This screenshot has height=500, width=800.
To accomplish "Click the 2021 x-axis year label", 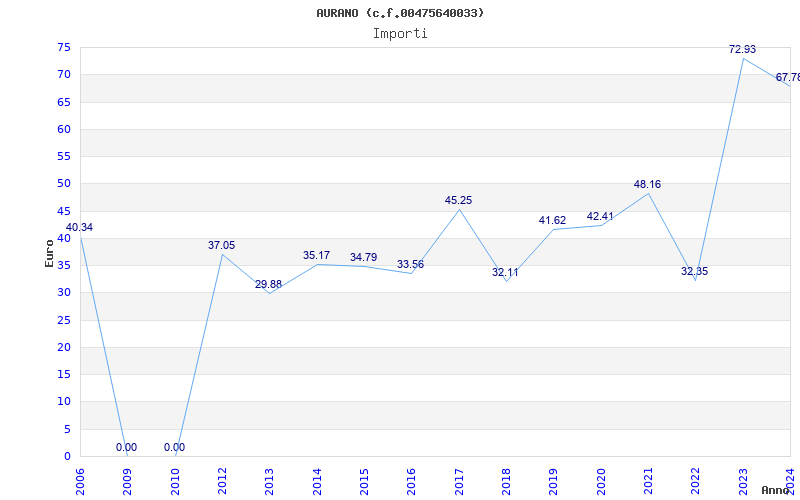I will (648, 482).
